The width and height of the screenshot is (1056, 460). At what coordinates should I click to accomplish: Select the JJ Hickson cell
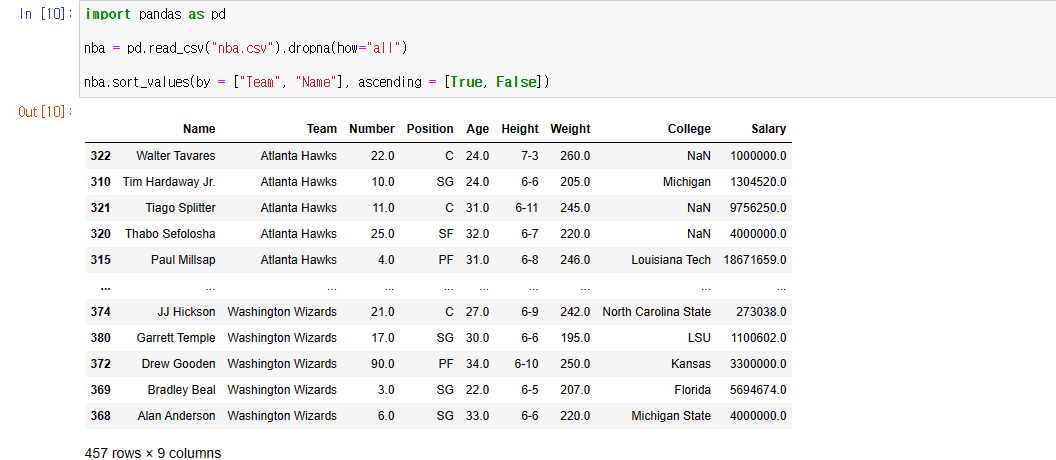[187, 312]
